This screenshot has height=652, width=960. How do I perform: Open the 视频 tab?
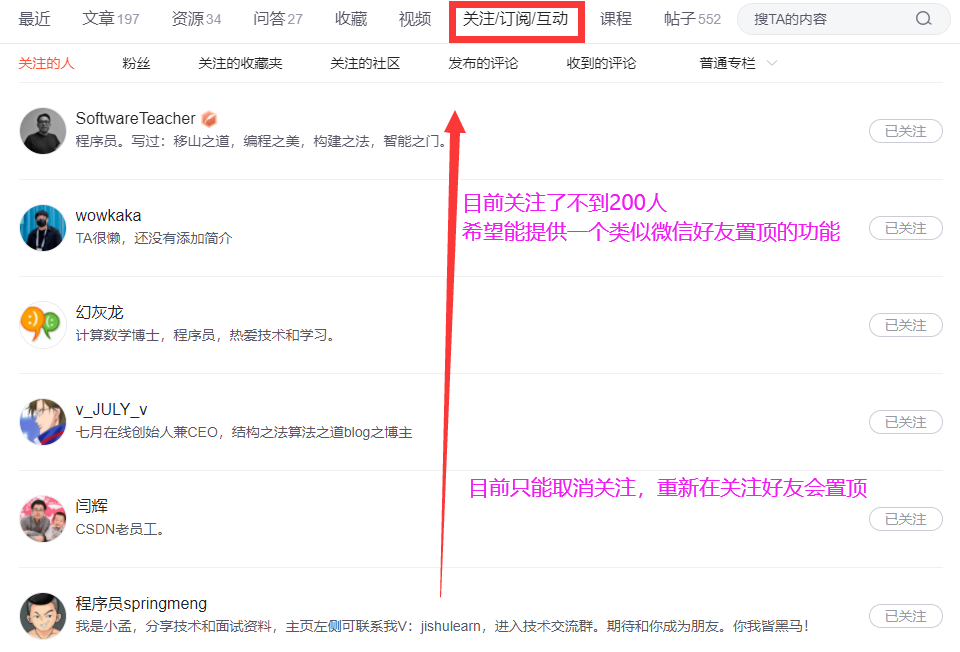414,19
